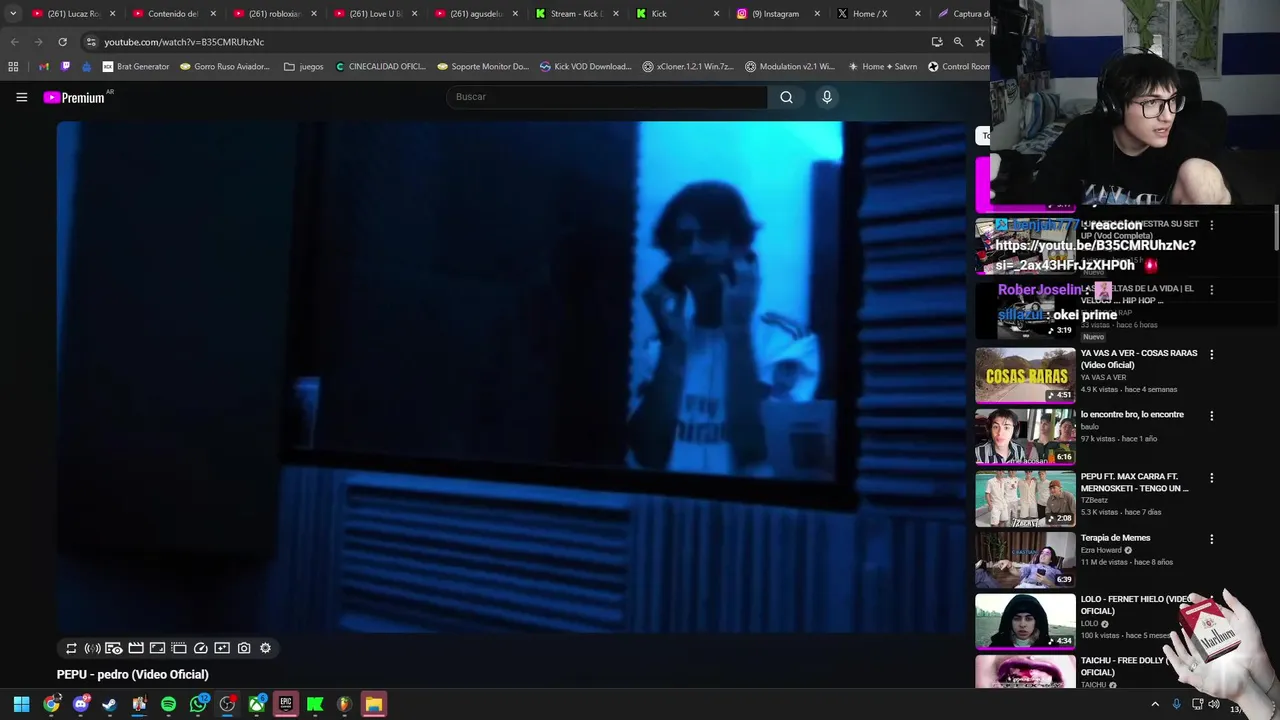Focus the Buscar search field
This screenshot has height=720, width=1280.
pyautogui.click(x=606, y=97)
